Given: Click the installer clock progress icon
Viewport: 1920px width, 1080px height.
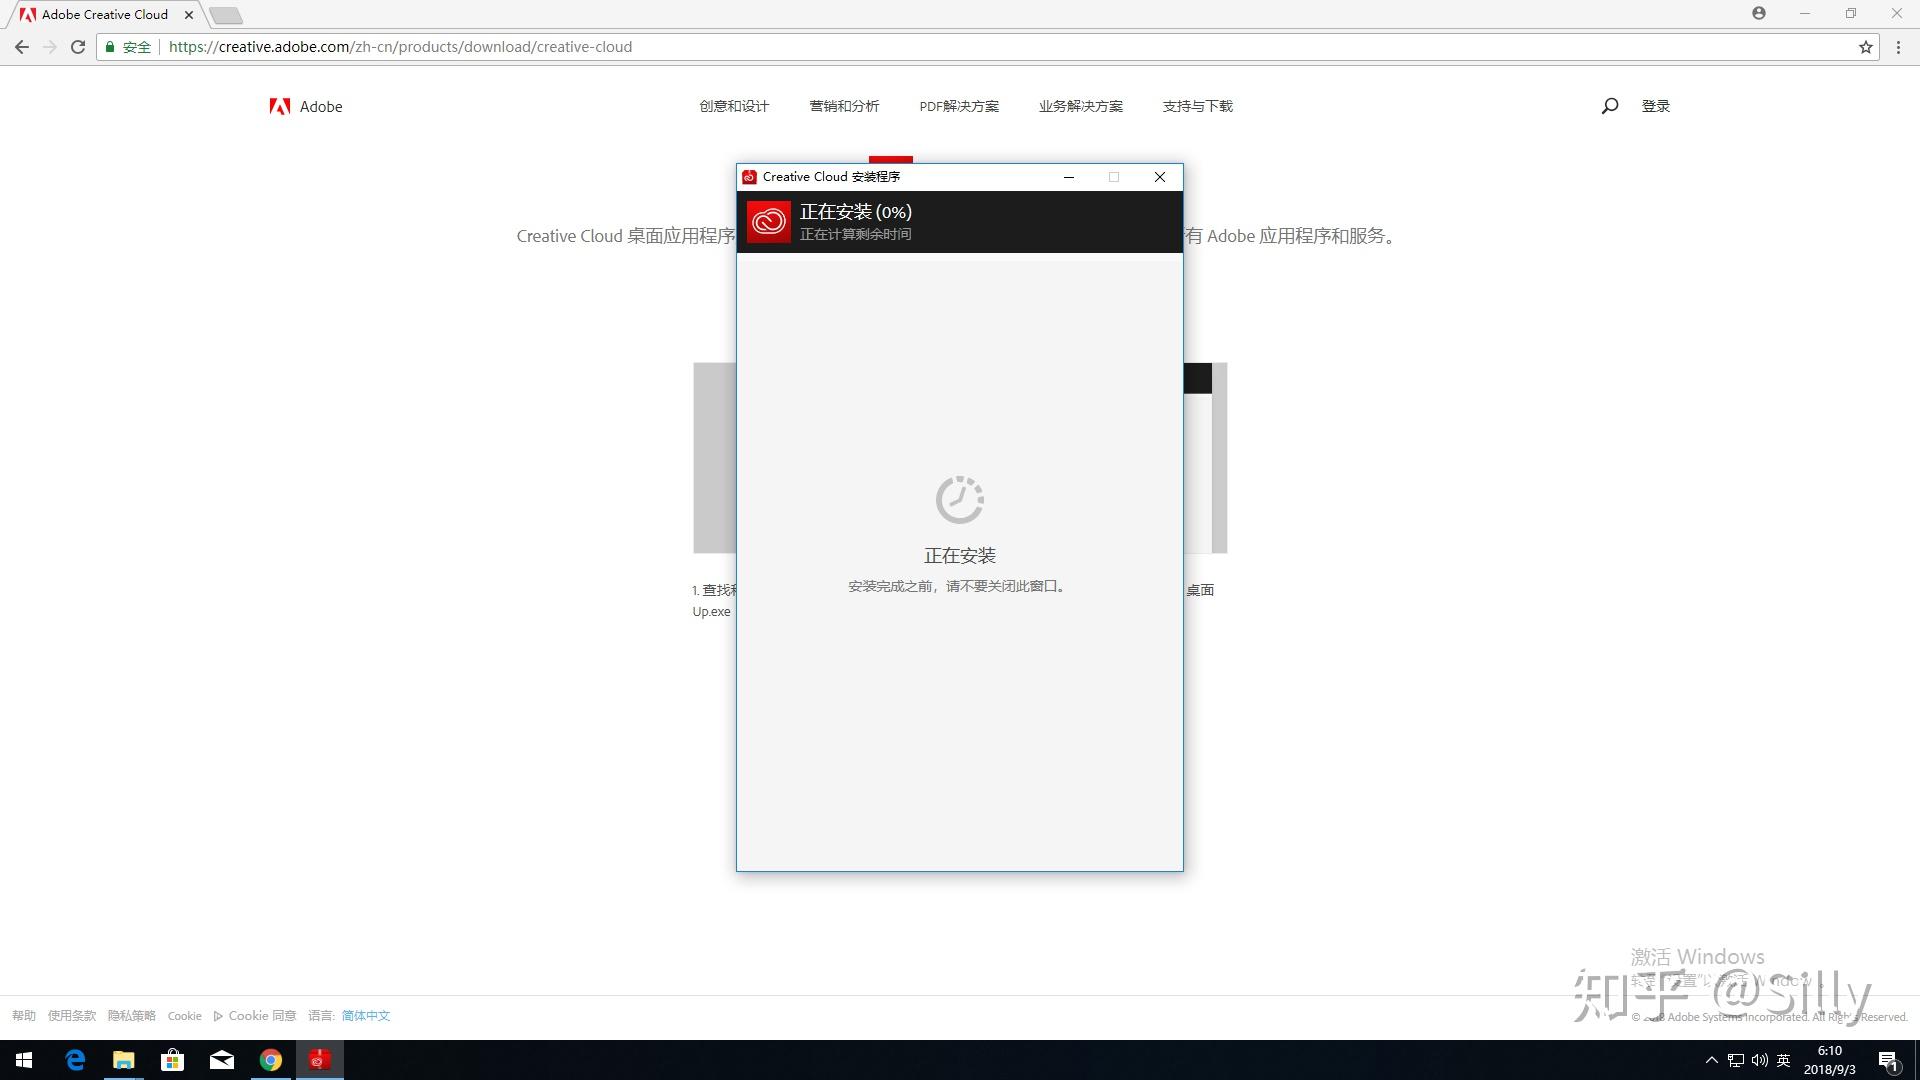Looking at the screenshot, I should (x=960, y=499).
